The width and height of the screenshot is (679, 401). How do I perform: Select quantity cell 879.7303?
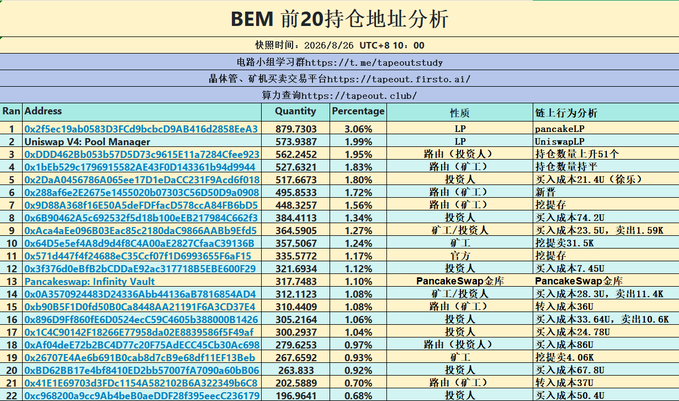coord(296,129)
